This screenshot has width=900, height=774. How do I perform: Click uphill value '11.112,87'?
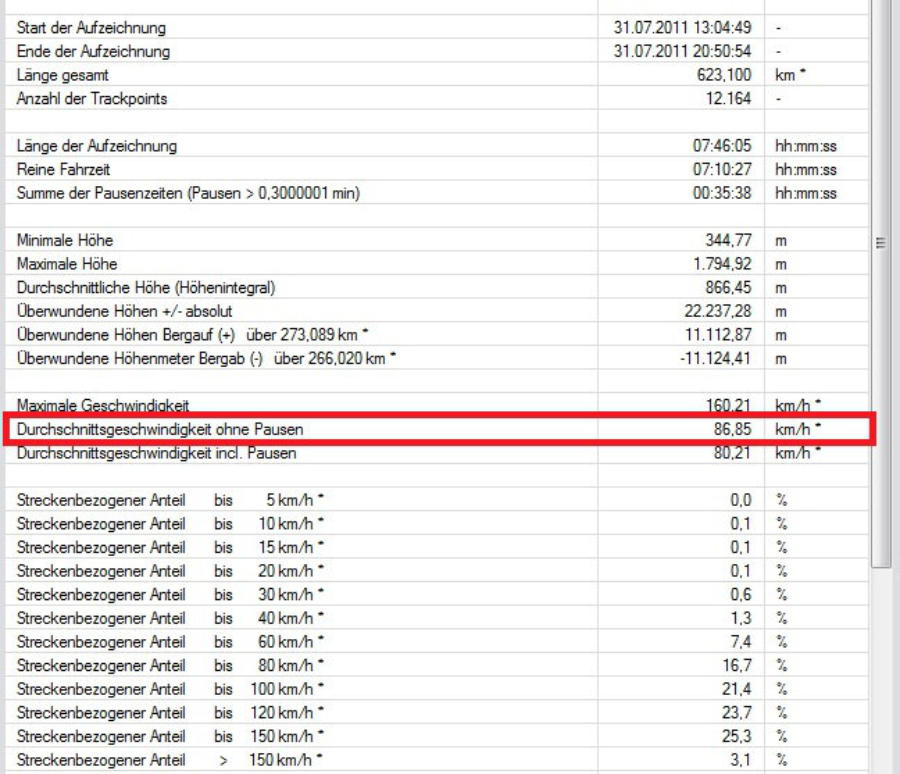(718, 334)
